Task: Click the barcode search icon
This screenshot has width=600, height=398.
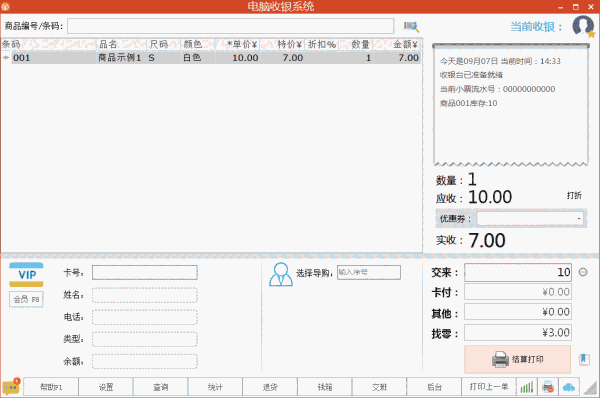Action: (411, 26)
